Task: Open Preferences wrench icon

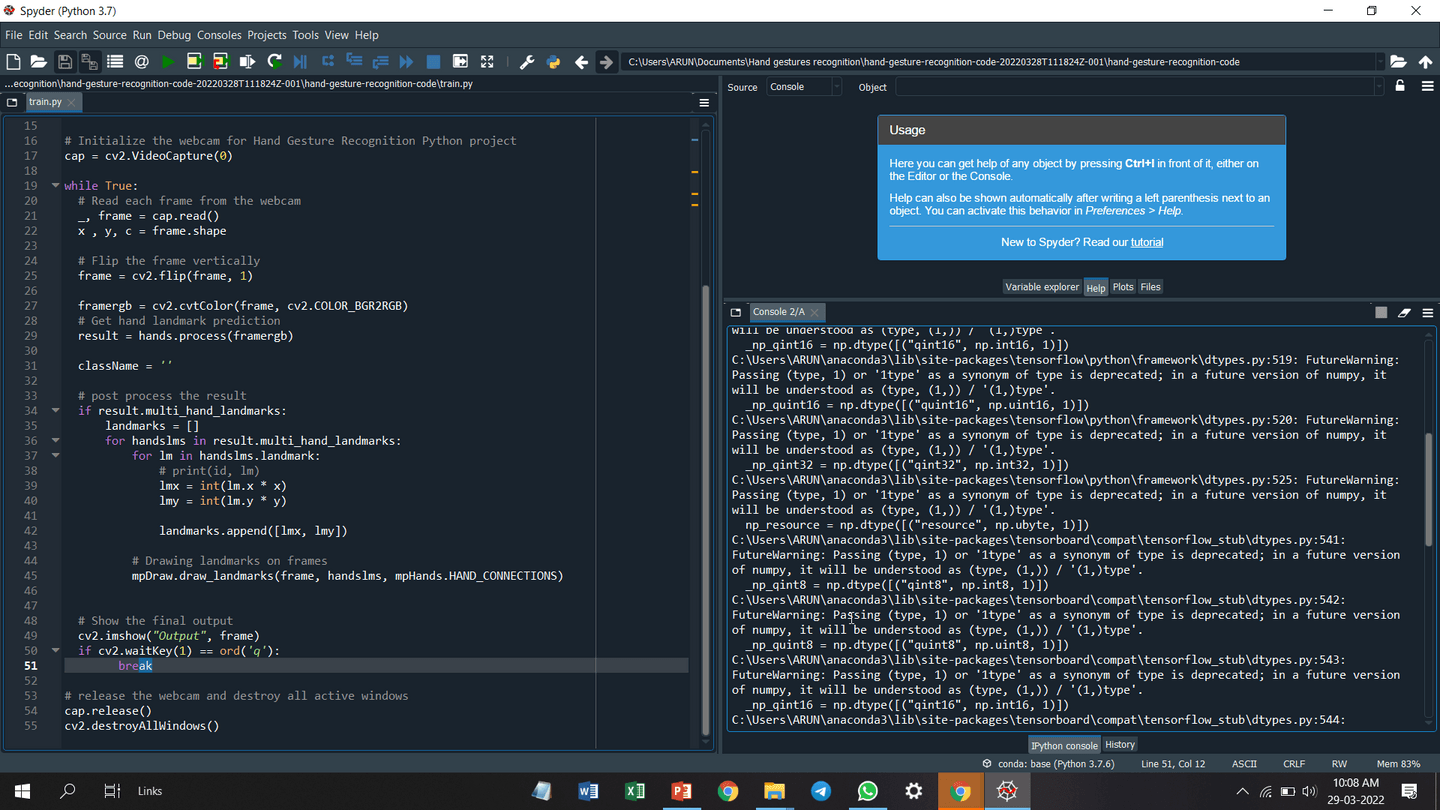Action: pyautogui.click(x=527, y=62)
